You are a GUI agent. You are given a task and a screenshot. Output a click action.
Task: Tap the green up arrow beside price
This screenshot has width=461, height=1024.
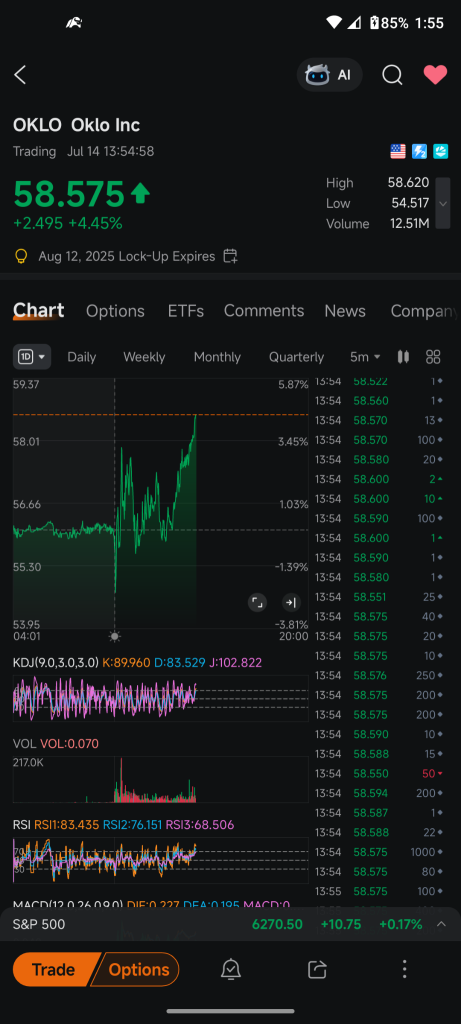pyautogui.click(x=140, y=193)
